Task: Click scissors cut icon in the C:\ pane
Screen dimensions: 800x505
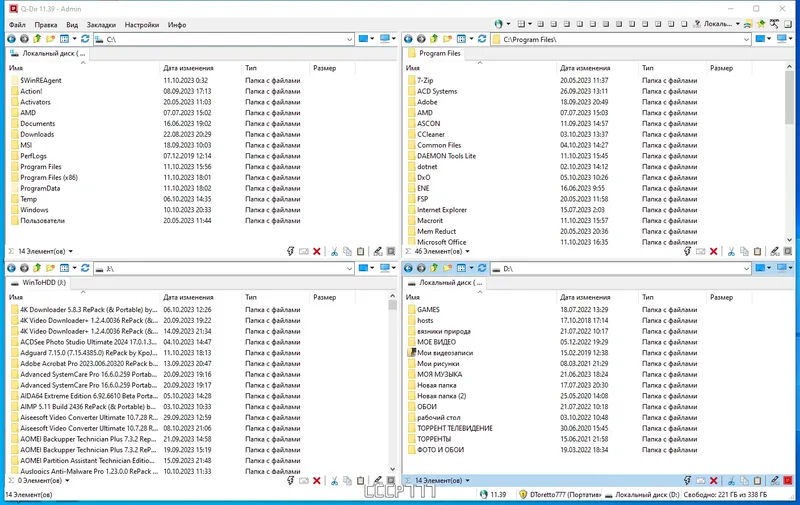Action: (x=334, y=251)
